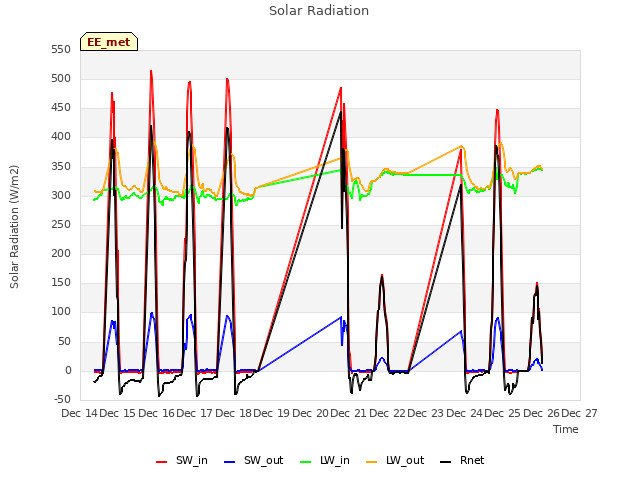Click the Dec 24 x-axis label
Image resolution: width=640 pixels, height=480 pixels.
pos(464,413)
